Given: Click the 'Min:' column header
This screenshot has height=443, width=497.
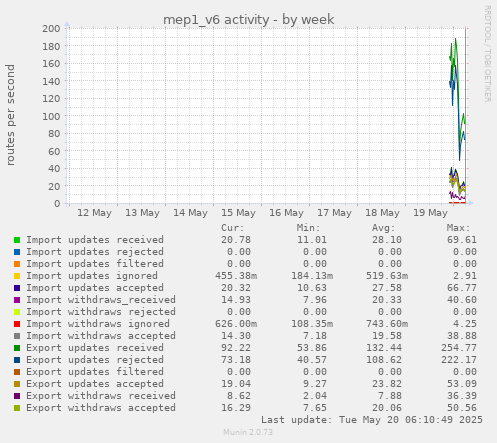Looking at the screenshot, I should pyautogui.click(x=308, y=228).
